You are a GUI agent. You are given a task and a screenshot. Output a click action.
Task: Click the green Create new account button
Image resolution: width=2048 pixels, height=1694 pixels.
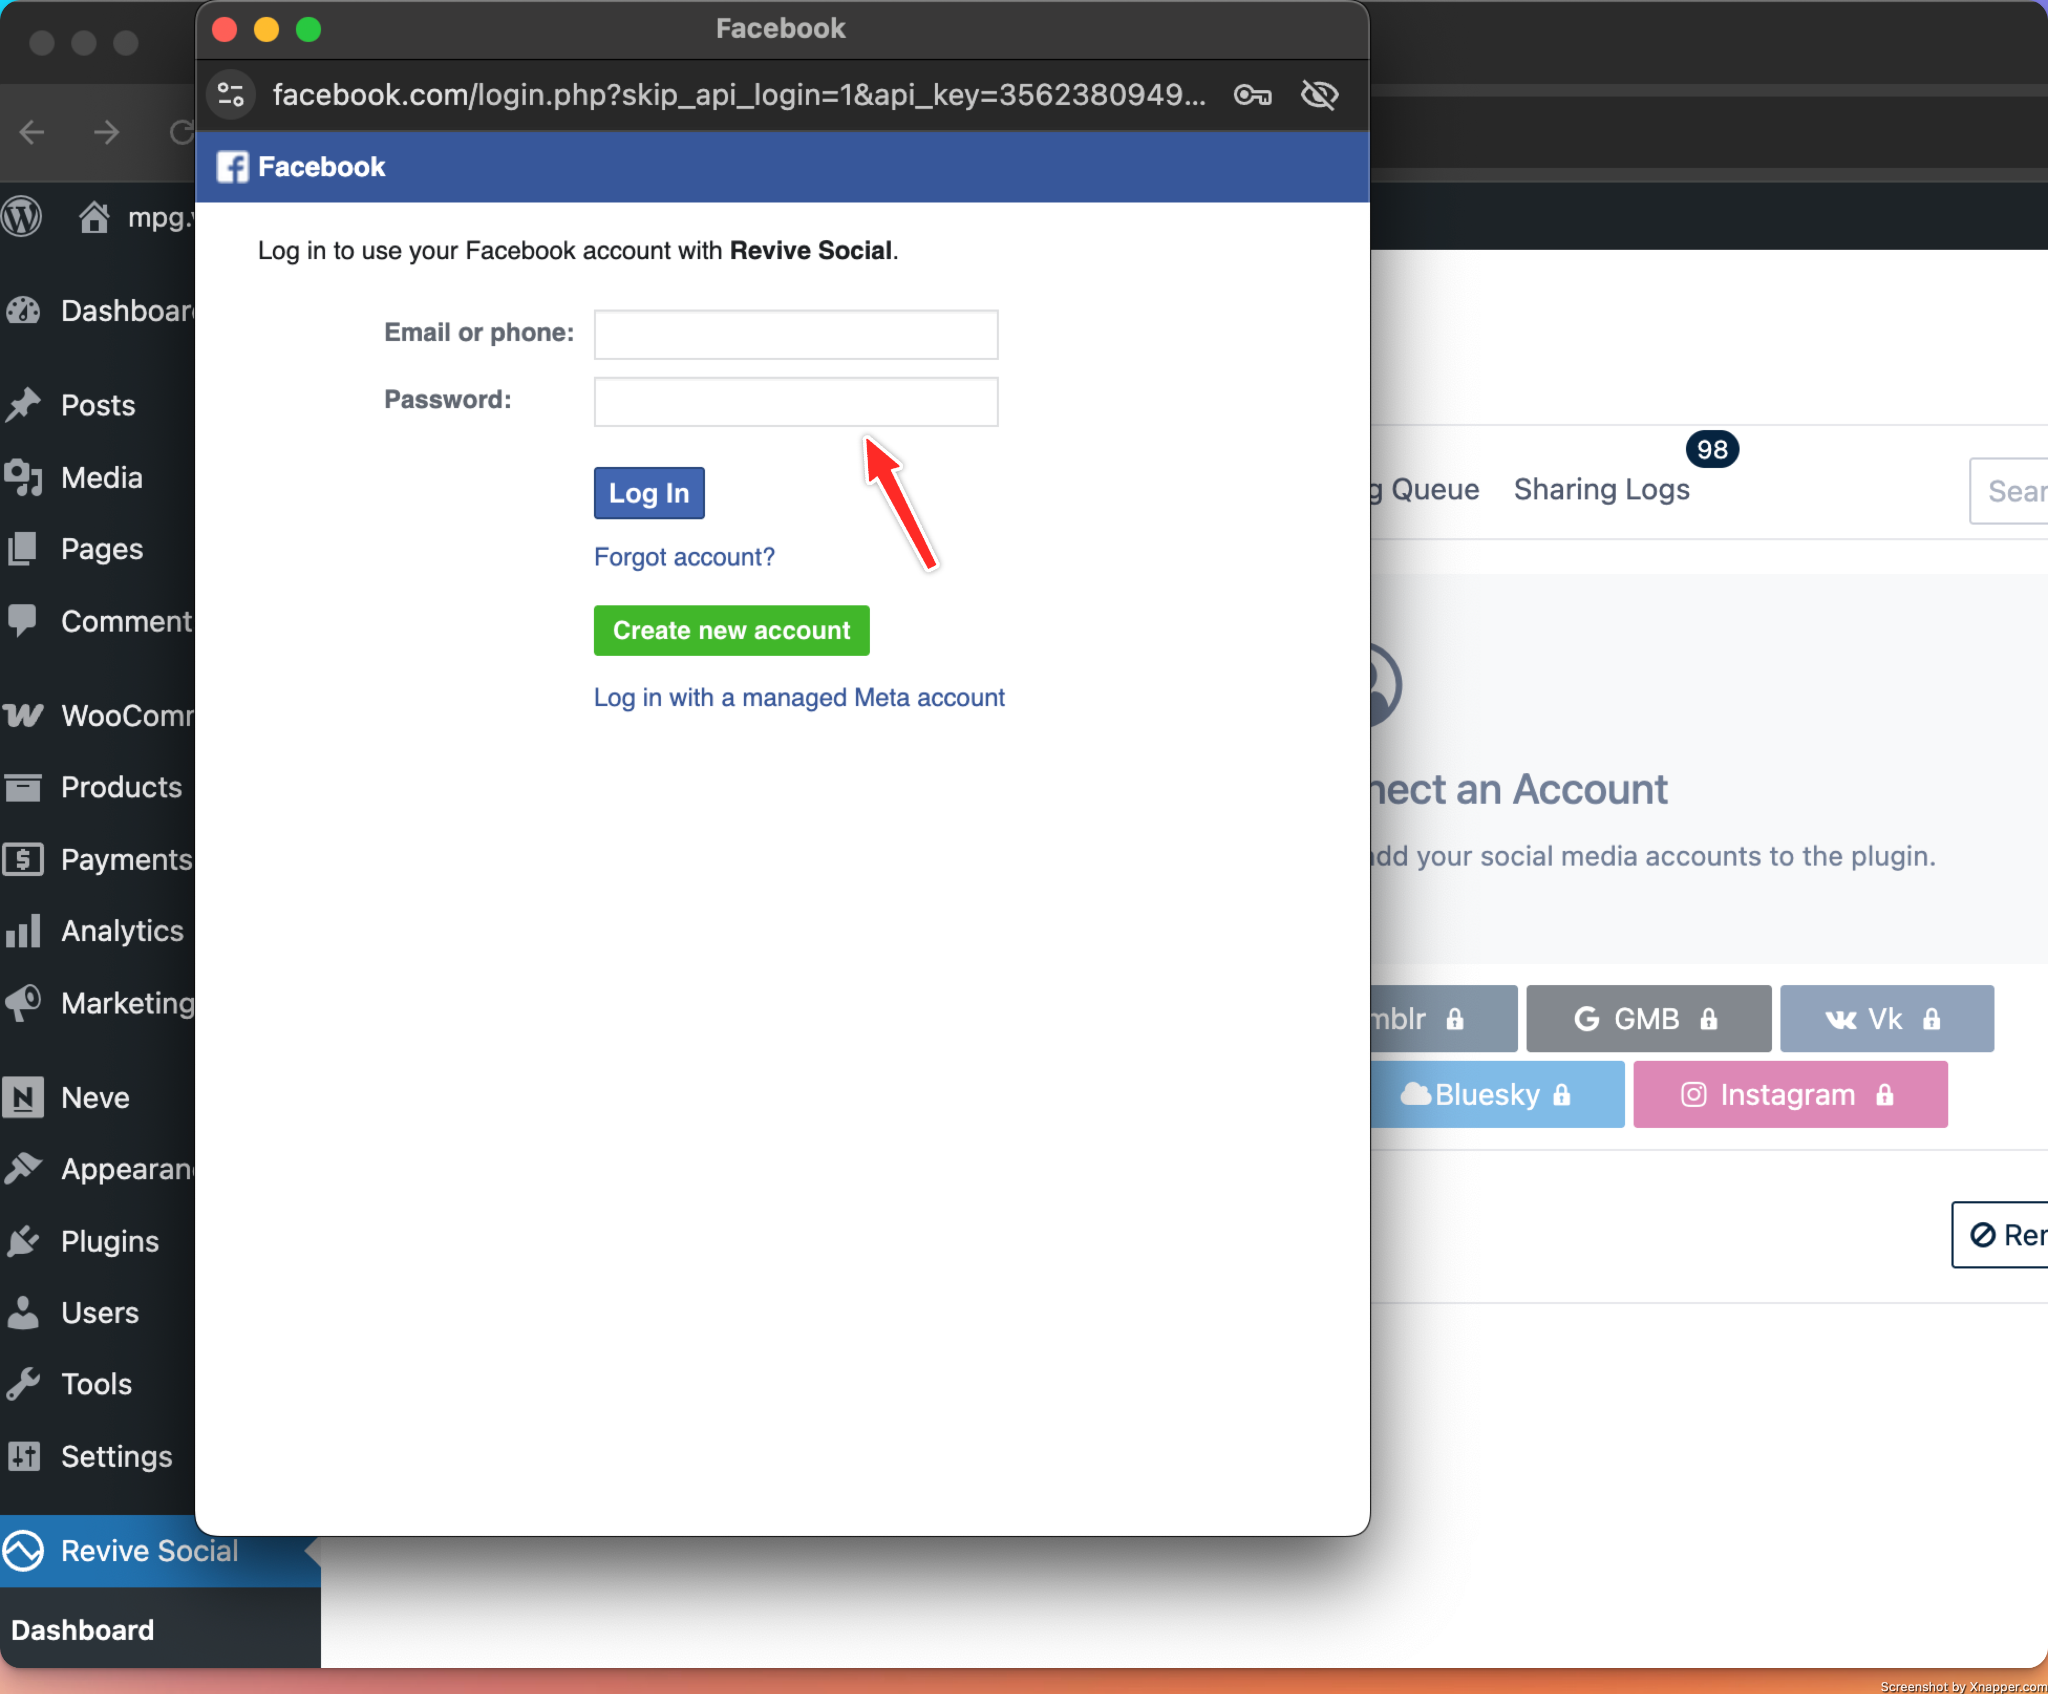(x=731, y=631)
